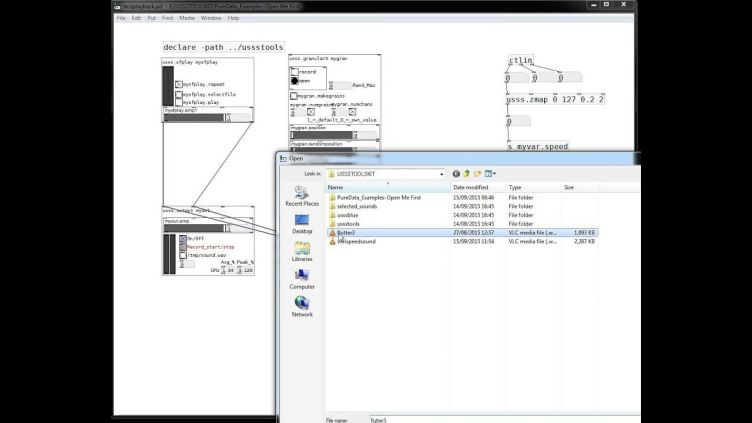Open Window menu in Pd window

pos(211,18)
